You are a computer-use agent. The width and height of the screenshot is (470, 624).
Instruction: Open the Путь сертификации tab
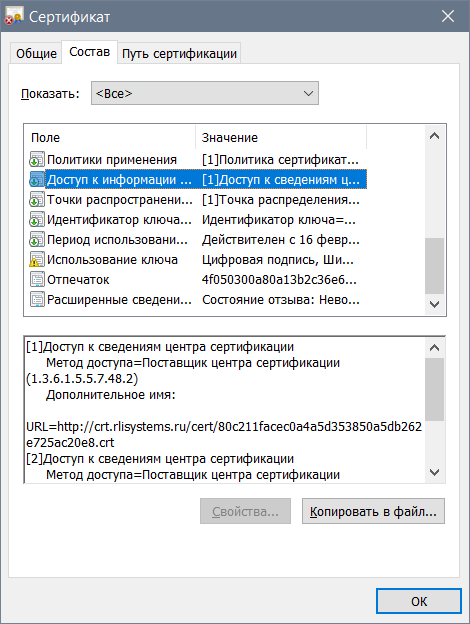click(x=179, y=53)
